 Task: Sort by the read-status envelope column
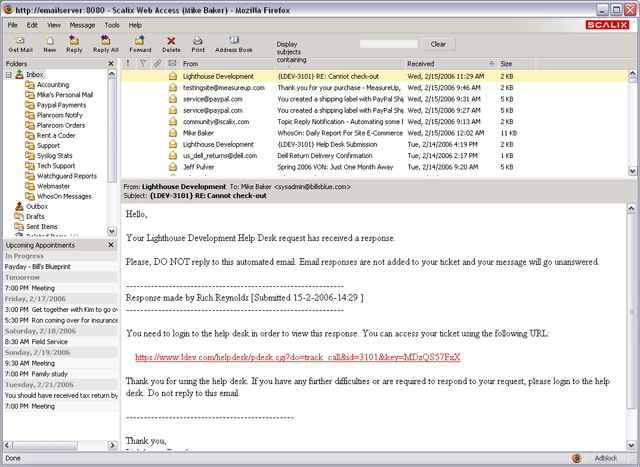[172, 63]
